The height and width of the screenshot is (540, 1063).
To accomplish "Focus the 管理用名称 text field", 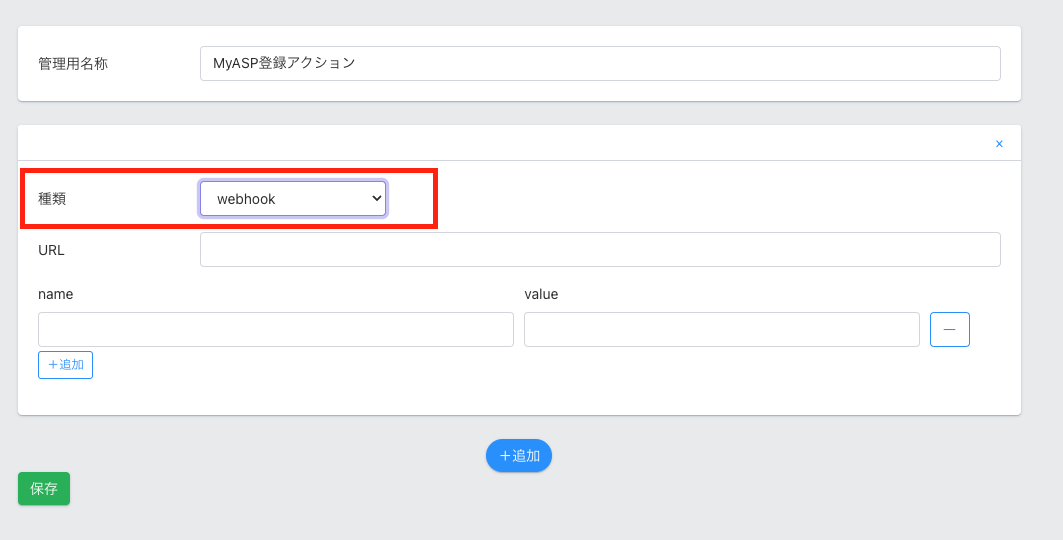I will 600,63.
